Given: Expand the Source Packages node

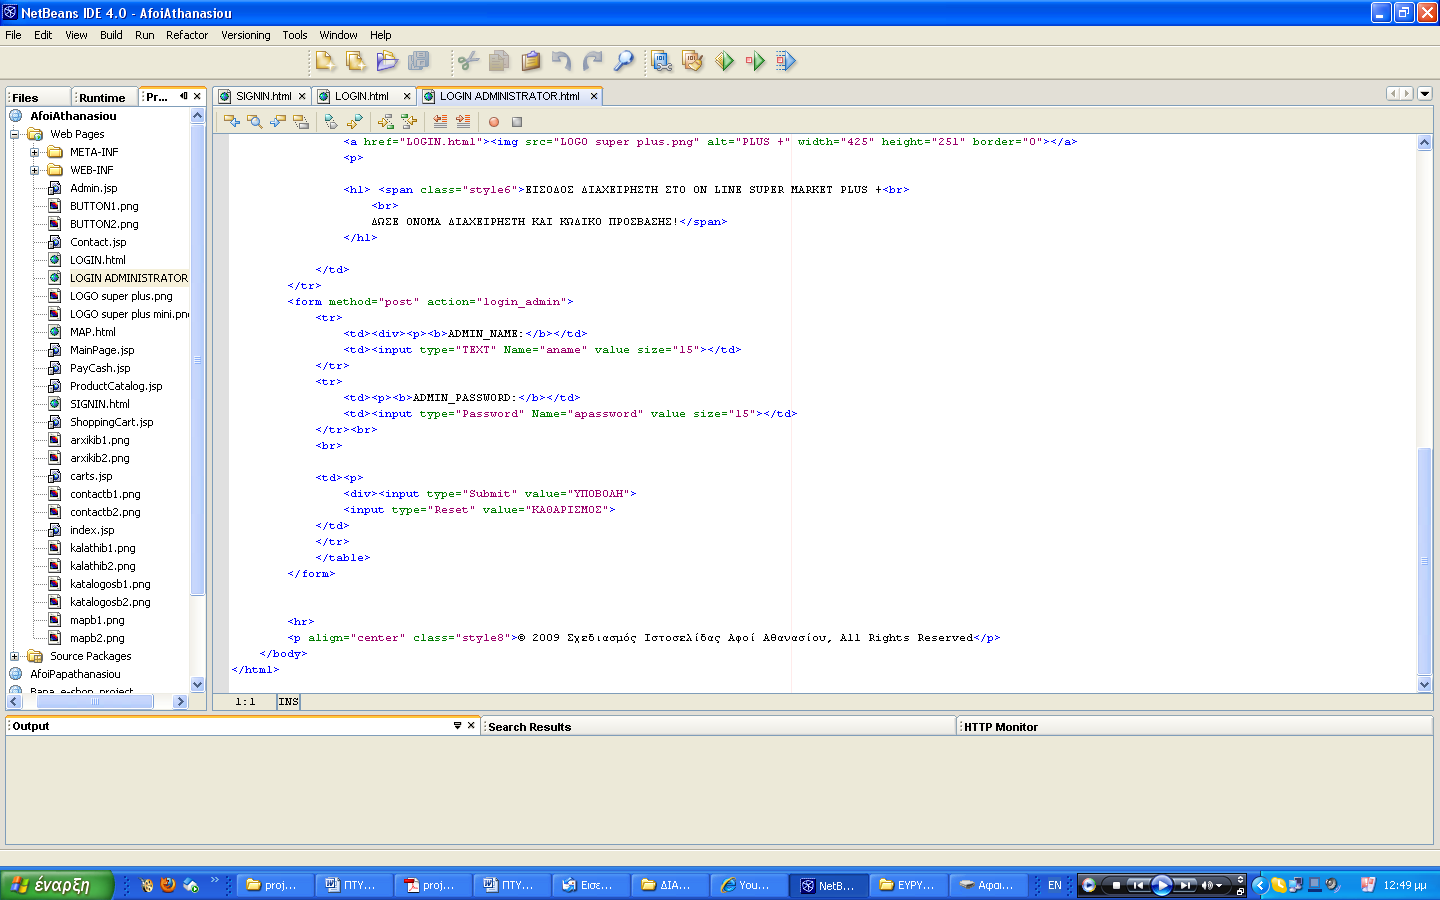Looking at the screenshot, I should (15, 656).
